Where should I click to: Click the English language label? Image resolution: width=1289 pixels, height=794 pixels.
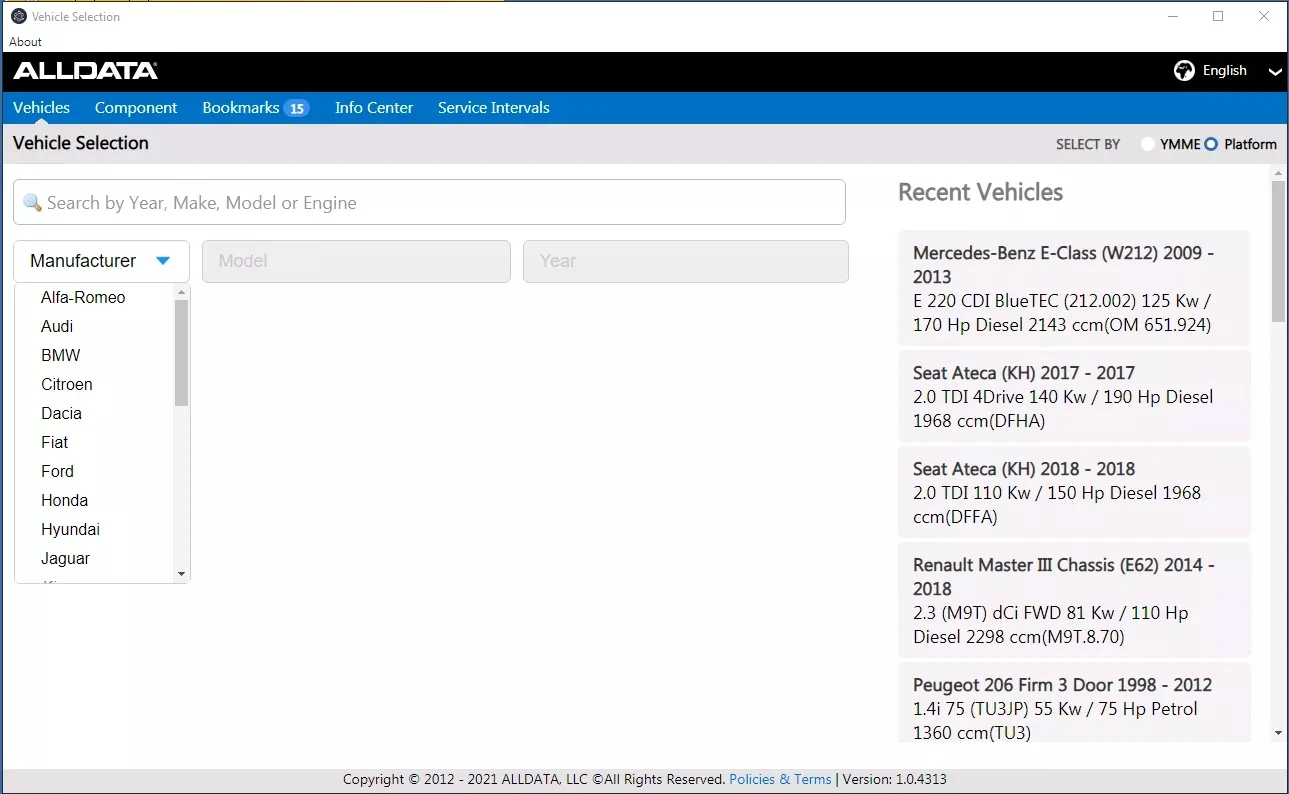pyautogui.click(x=1225, y=71)
